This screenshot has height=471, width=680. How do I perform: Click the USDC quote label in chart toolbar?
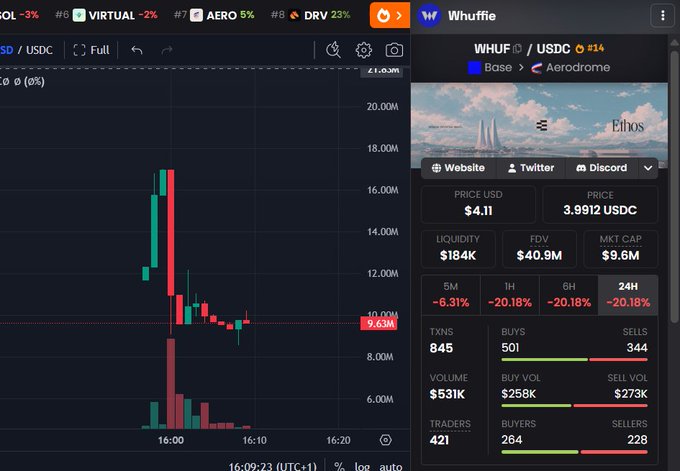pyautogui.click(x=39, y=50)
